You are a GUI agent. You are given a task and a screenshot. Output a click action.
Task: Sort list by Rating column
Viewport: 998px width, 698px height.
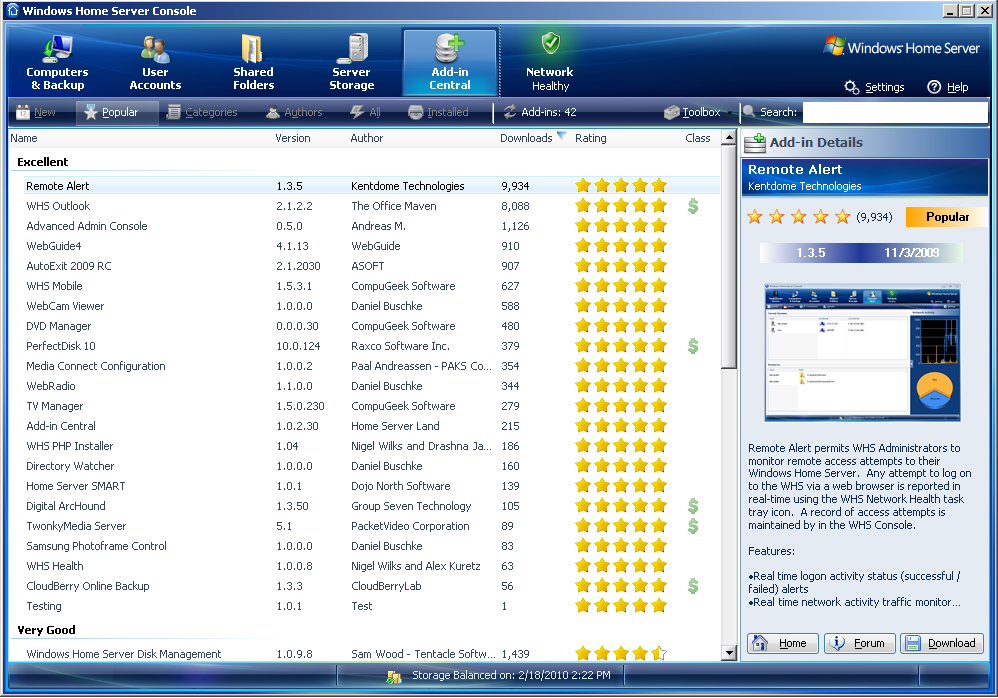click(591, 138)
